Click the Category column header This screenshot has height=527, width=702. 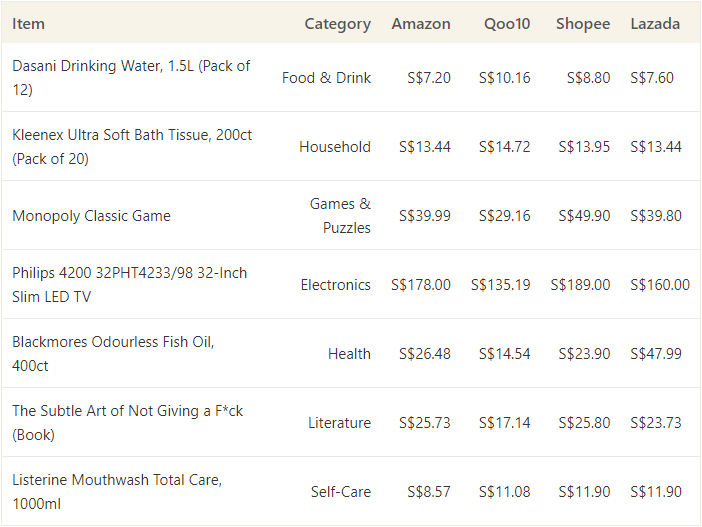[337, 24]
